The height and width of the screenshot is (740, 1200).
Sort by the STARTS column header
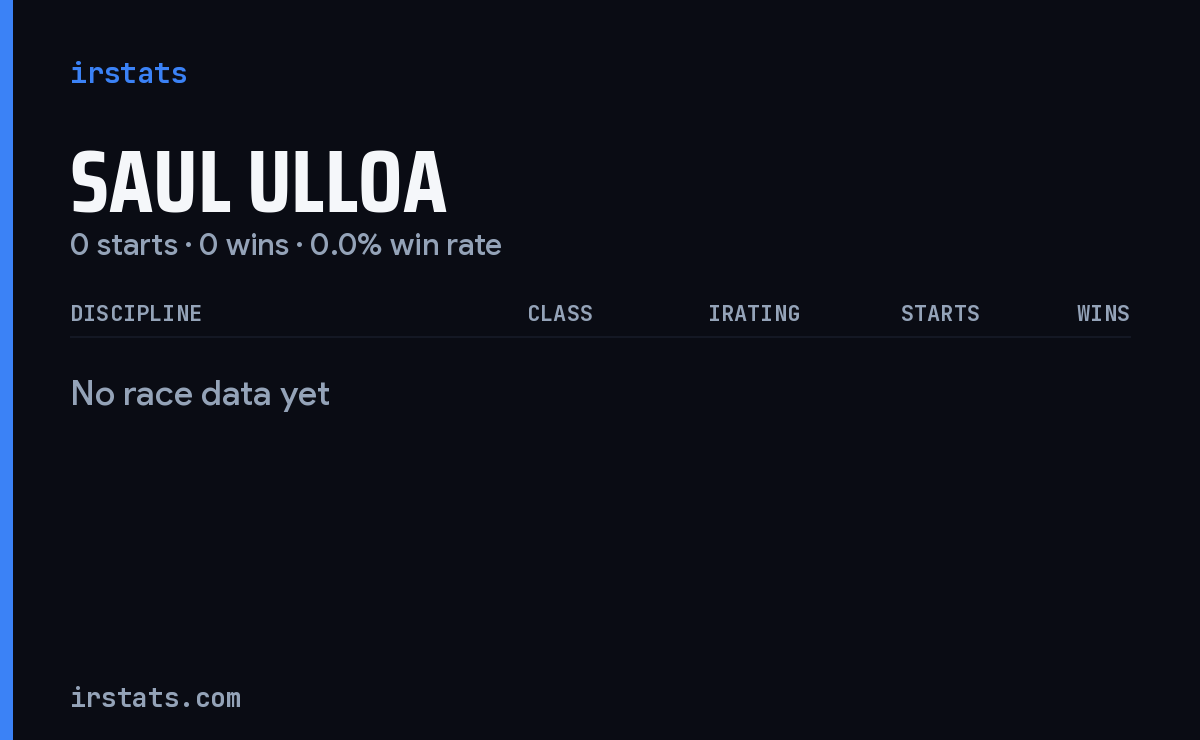point(940,313)
